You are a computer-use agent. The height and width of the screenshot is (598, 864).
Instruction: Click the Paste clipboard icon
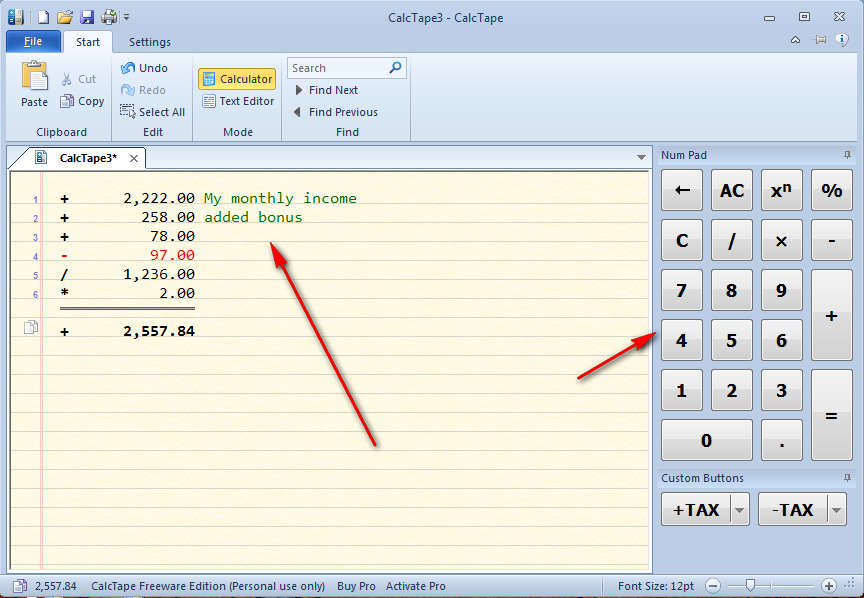[34, 78]
